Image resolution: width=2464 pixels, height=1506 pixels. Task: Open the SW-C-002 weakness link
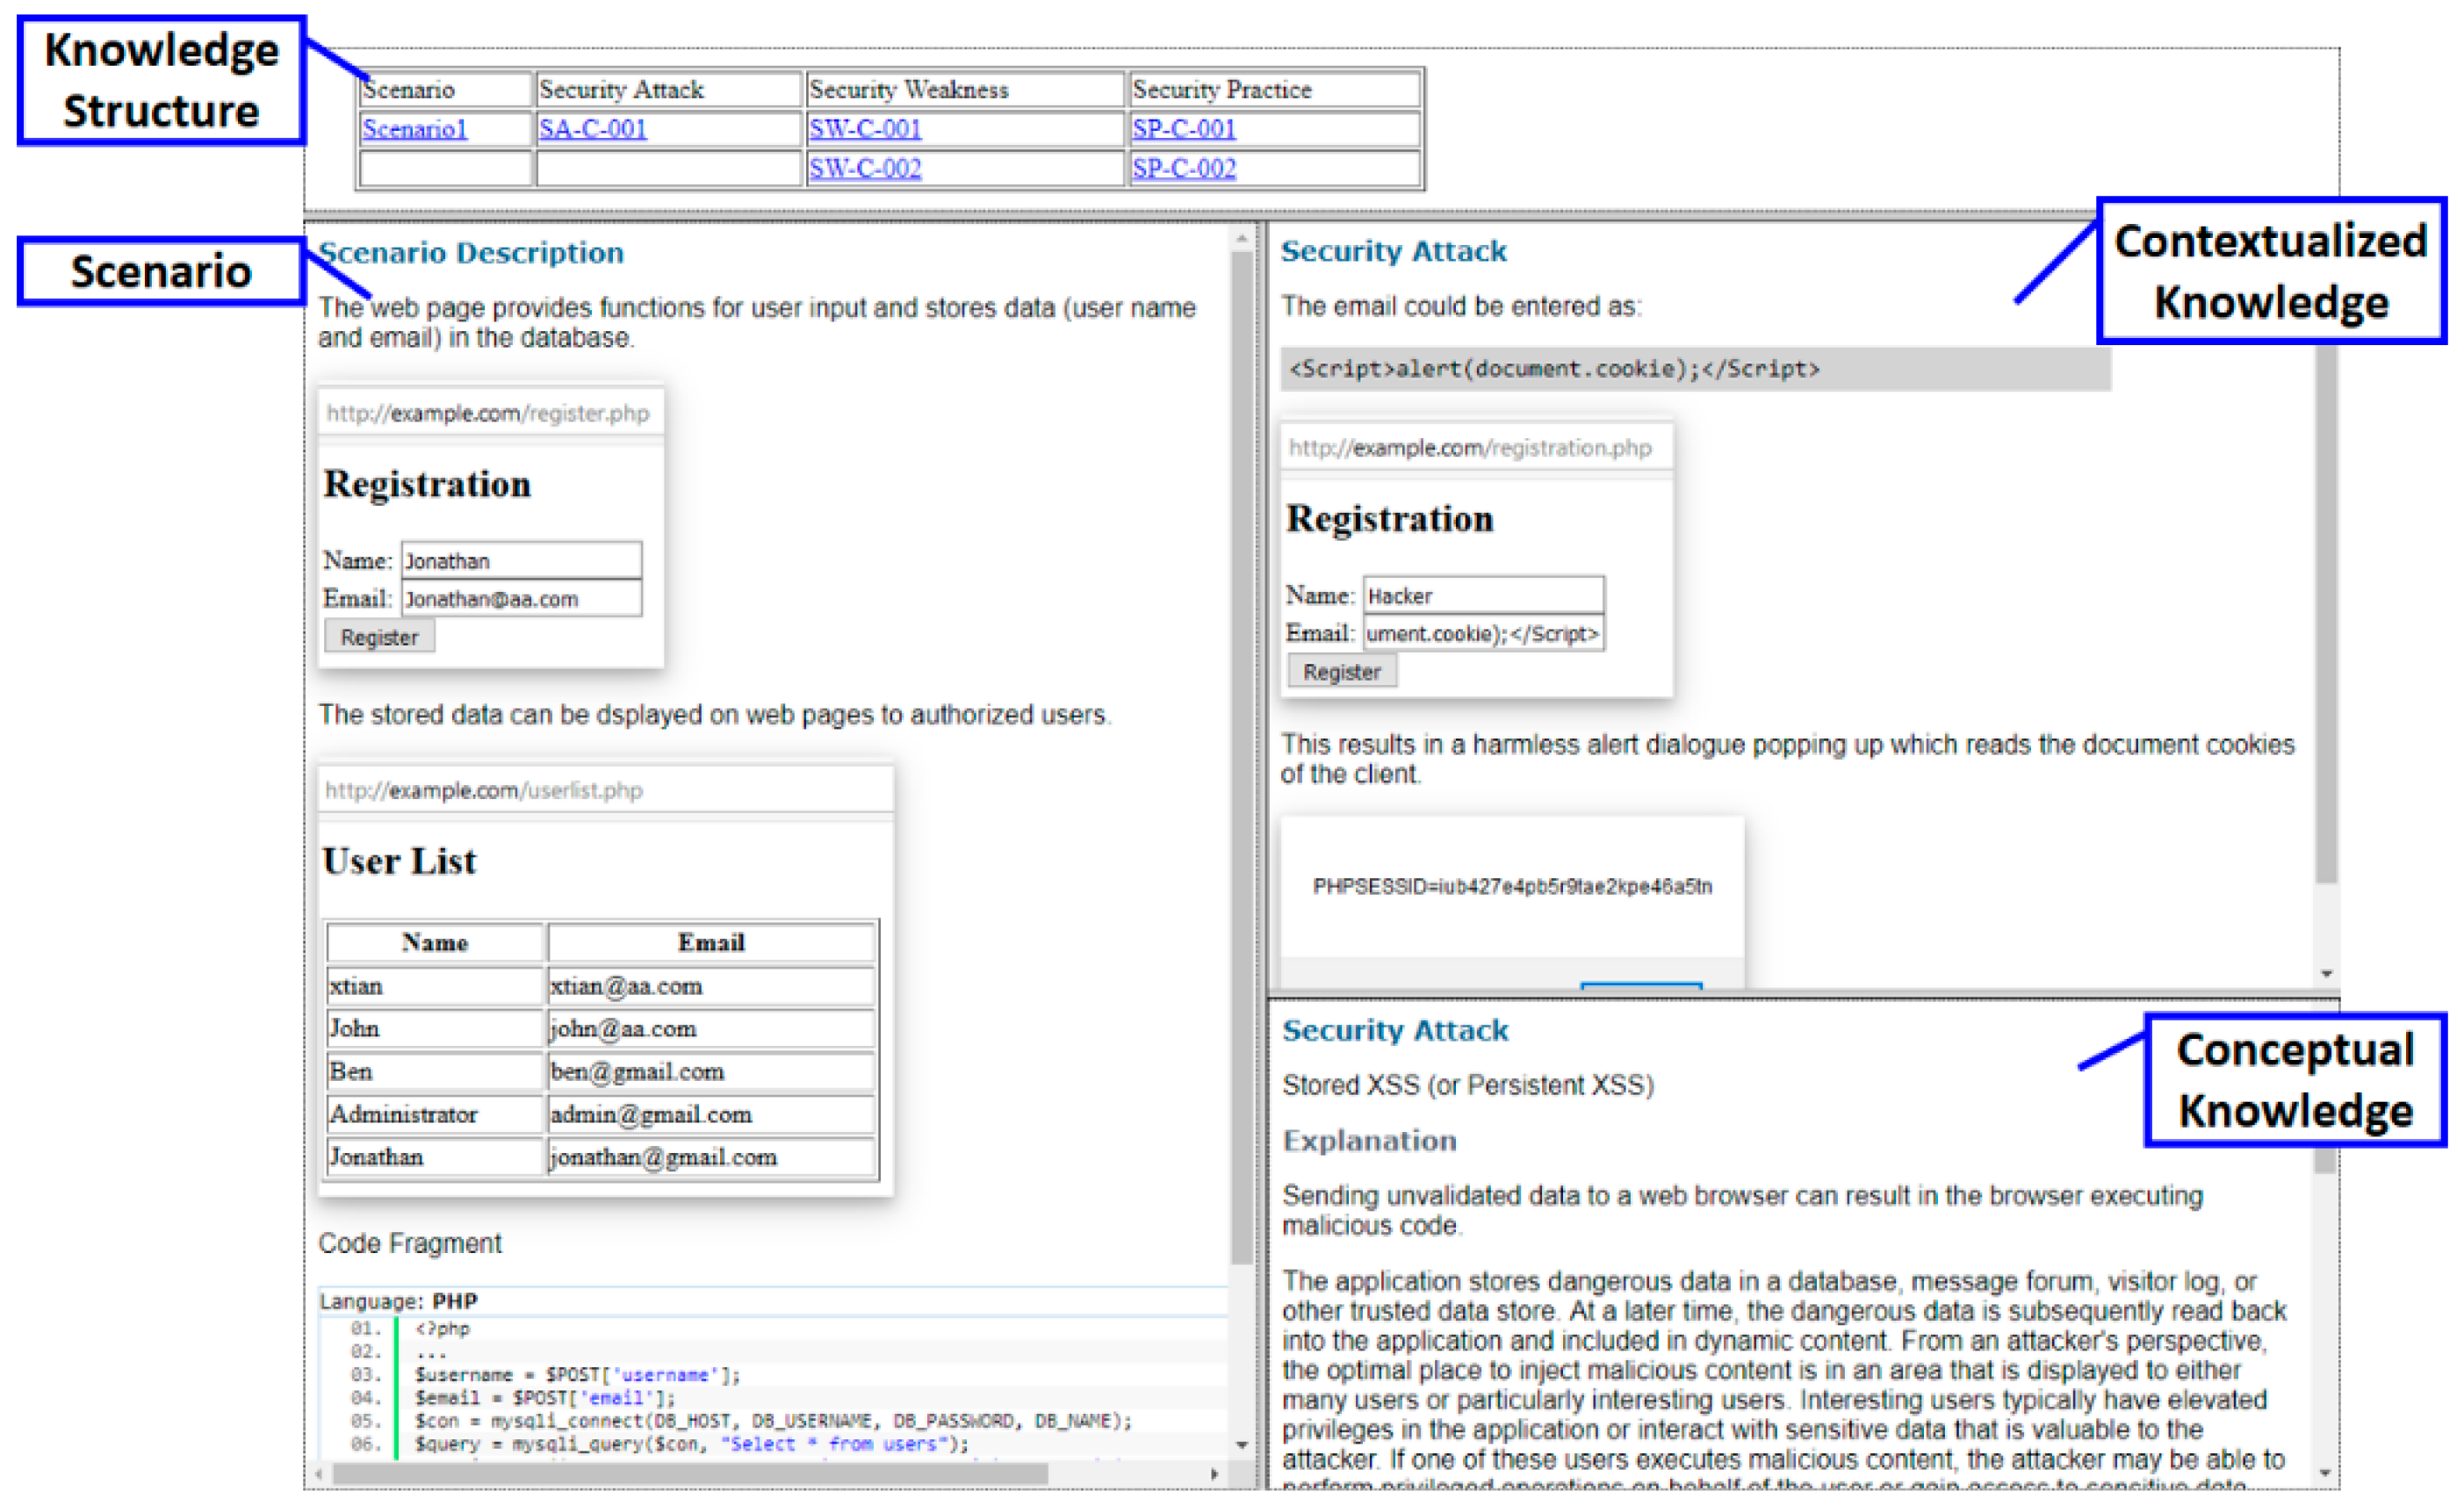click(x=865, y=168)
